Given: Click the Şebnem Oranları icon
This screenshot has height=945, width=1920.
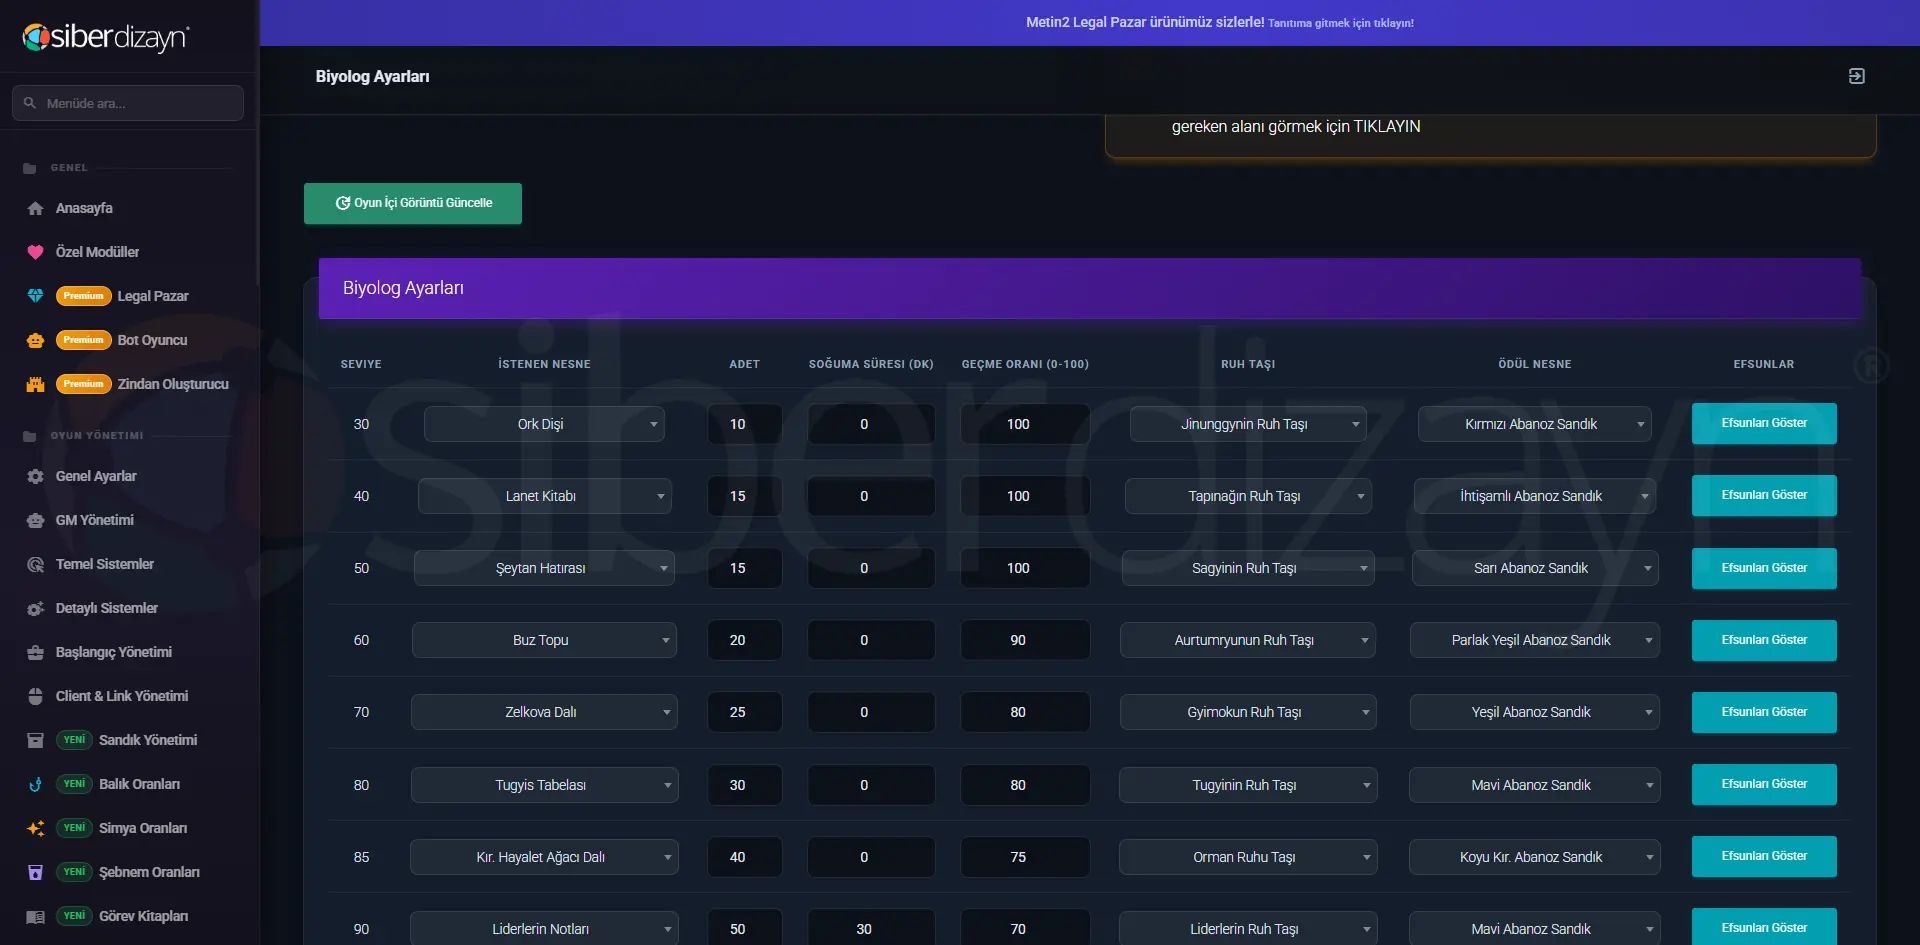Looking at the screenshot, I should (x=35, y=872).
